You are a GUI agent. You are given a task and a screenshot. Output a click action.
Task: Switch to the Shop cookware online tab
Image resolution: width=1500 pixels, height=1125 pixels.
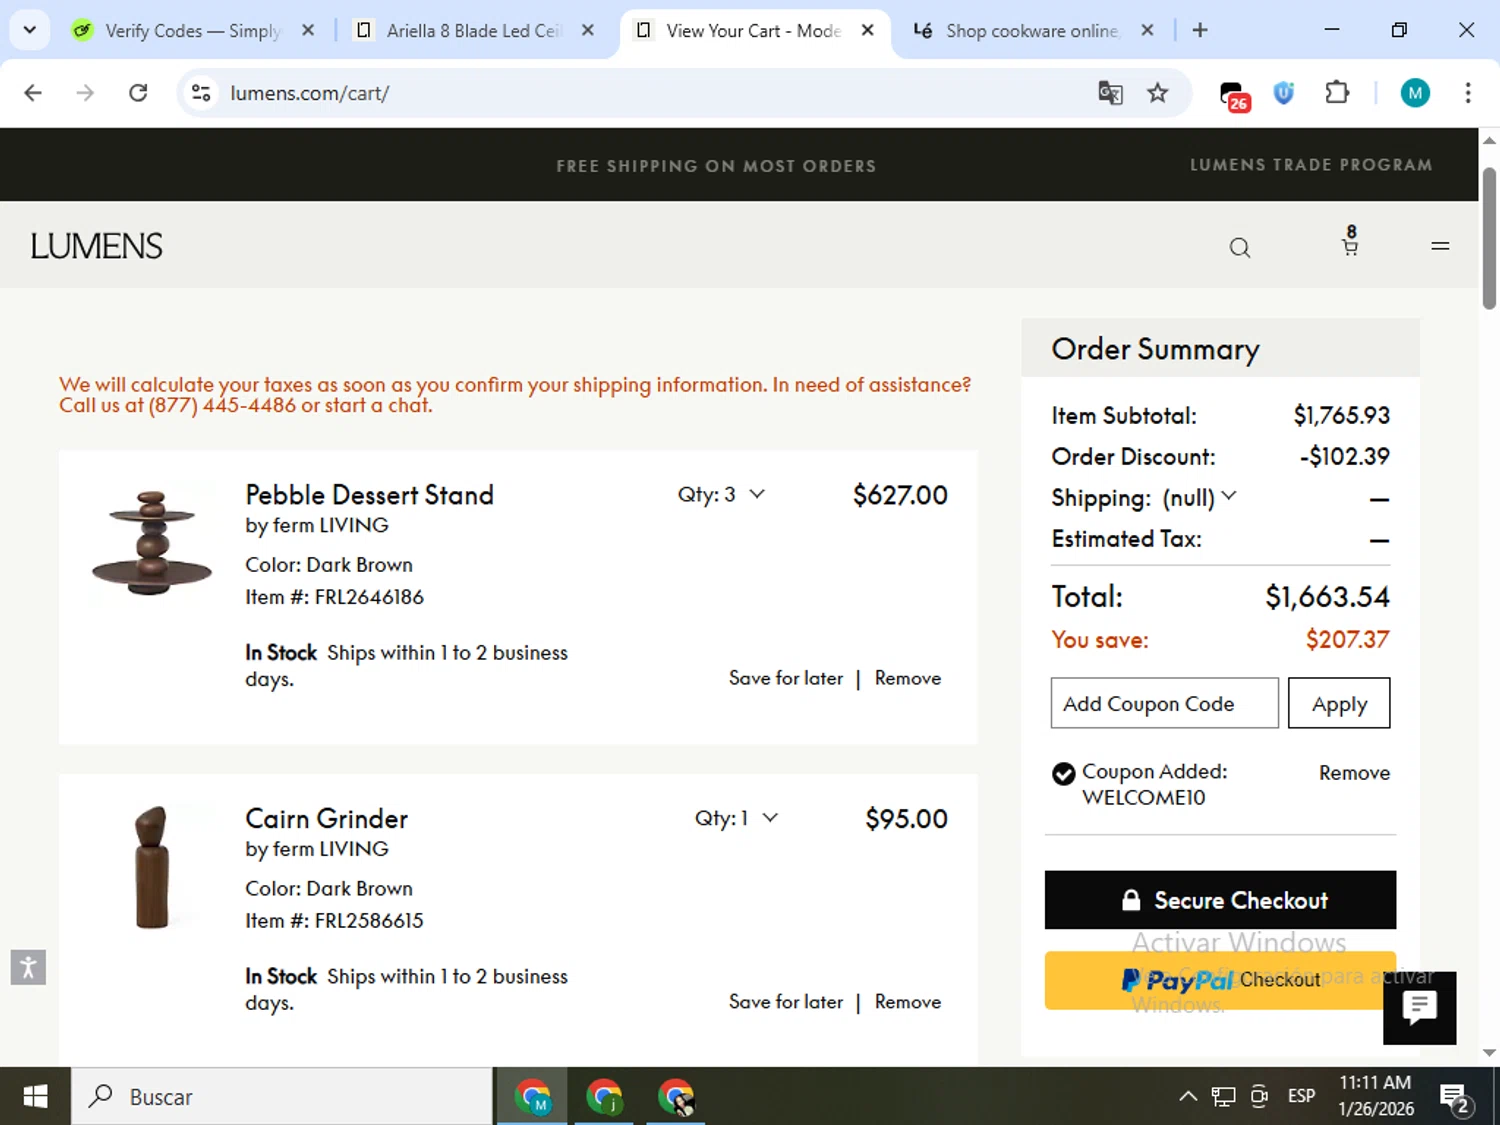[x=1030, y=31]
